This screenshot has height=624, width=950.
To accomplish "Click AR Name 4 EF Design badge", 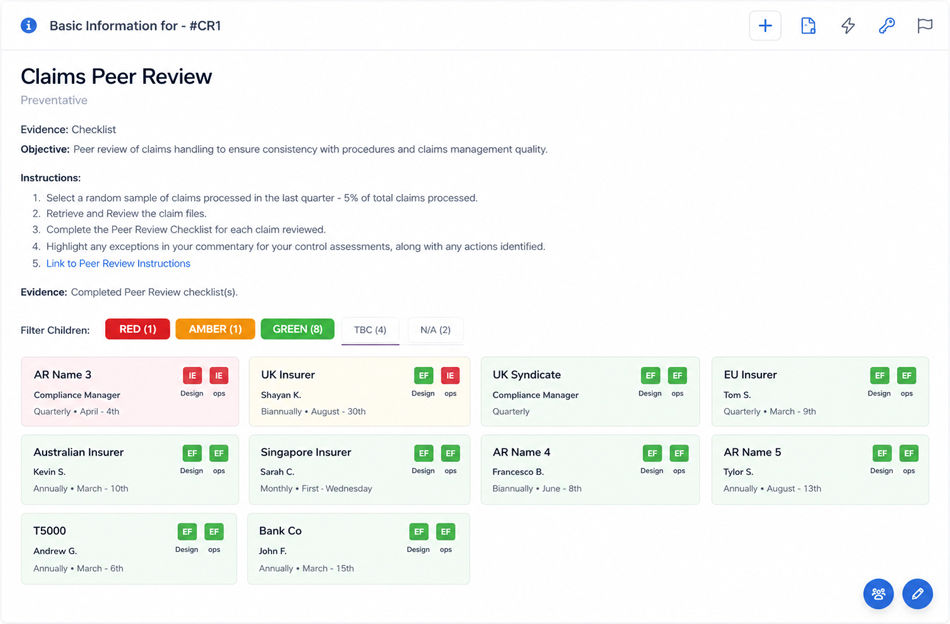I will (652, 453).
